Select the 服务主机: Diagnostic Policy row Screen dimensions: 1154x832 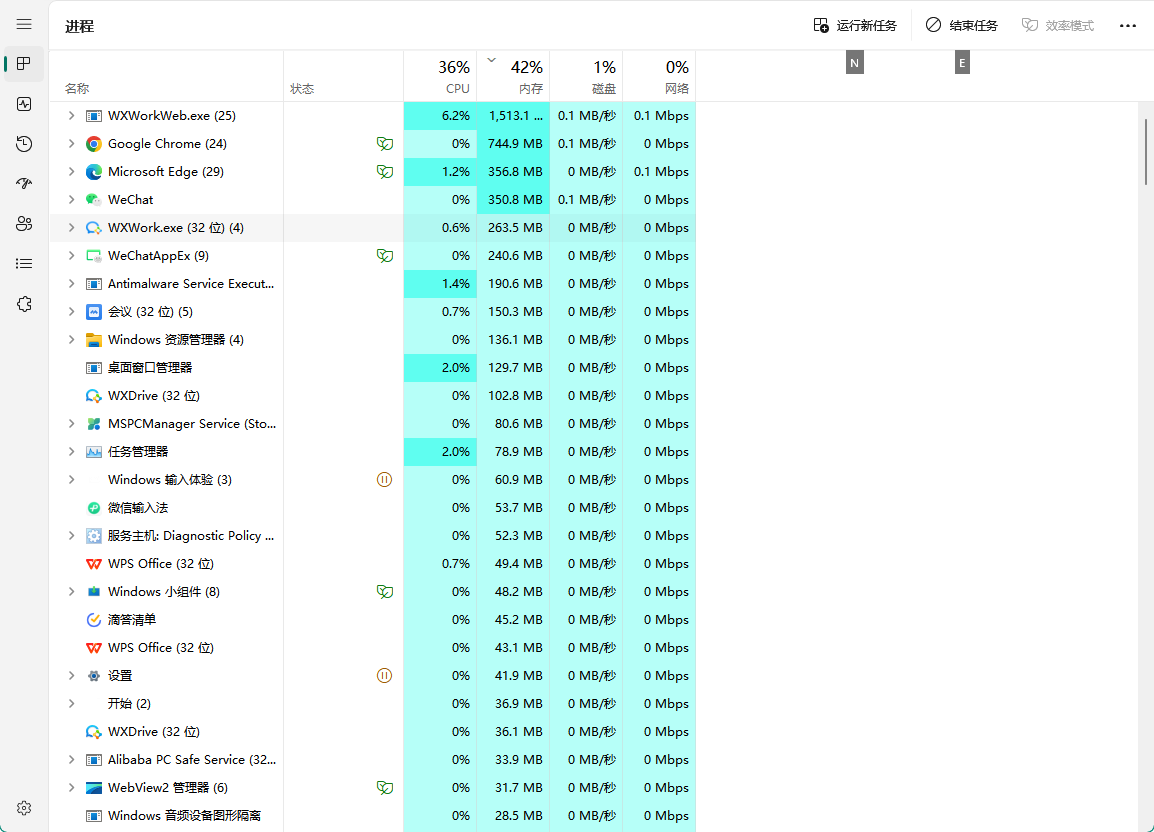coord(372,535)
